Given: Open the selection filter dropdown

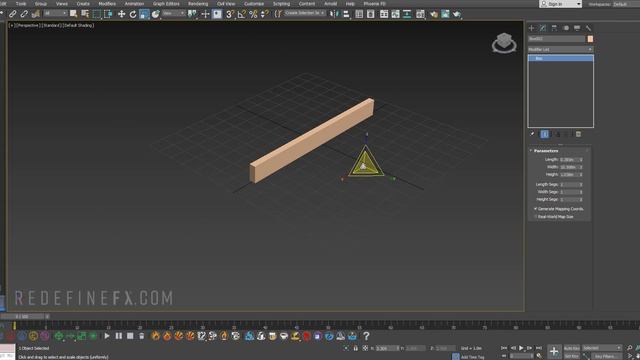Looking at the screenshot, I should coord(55,14).
